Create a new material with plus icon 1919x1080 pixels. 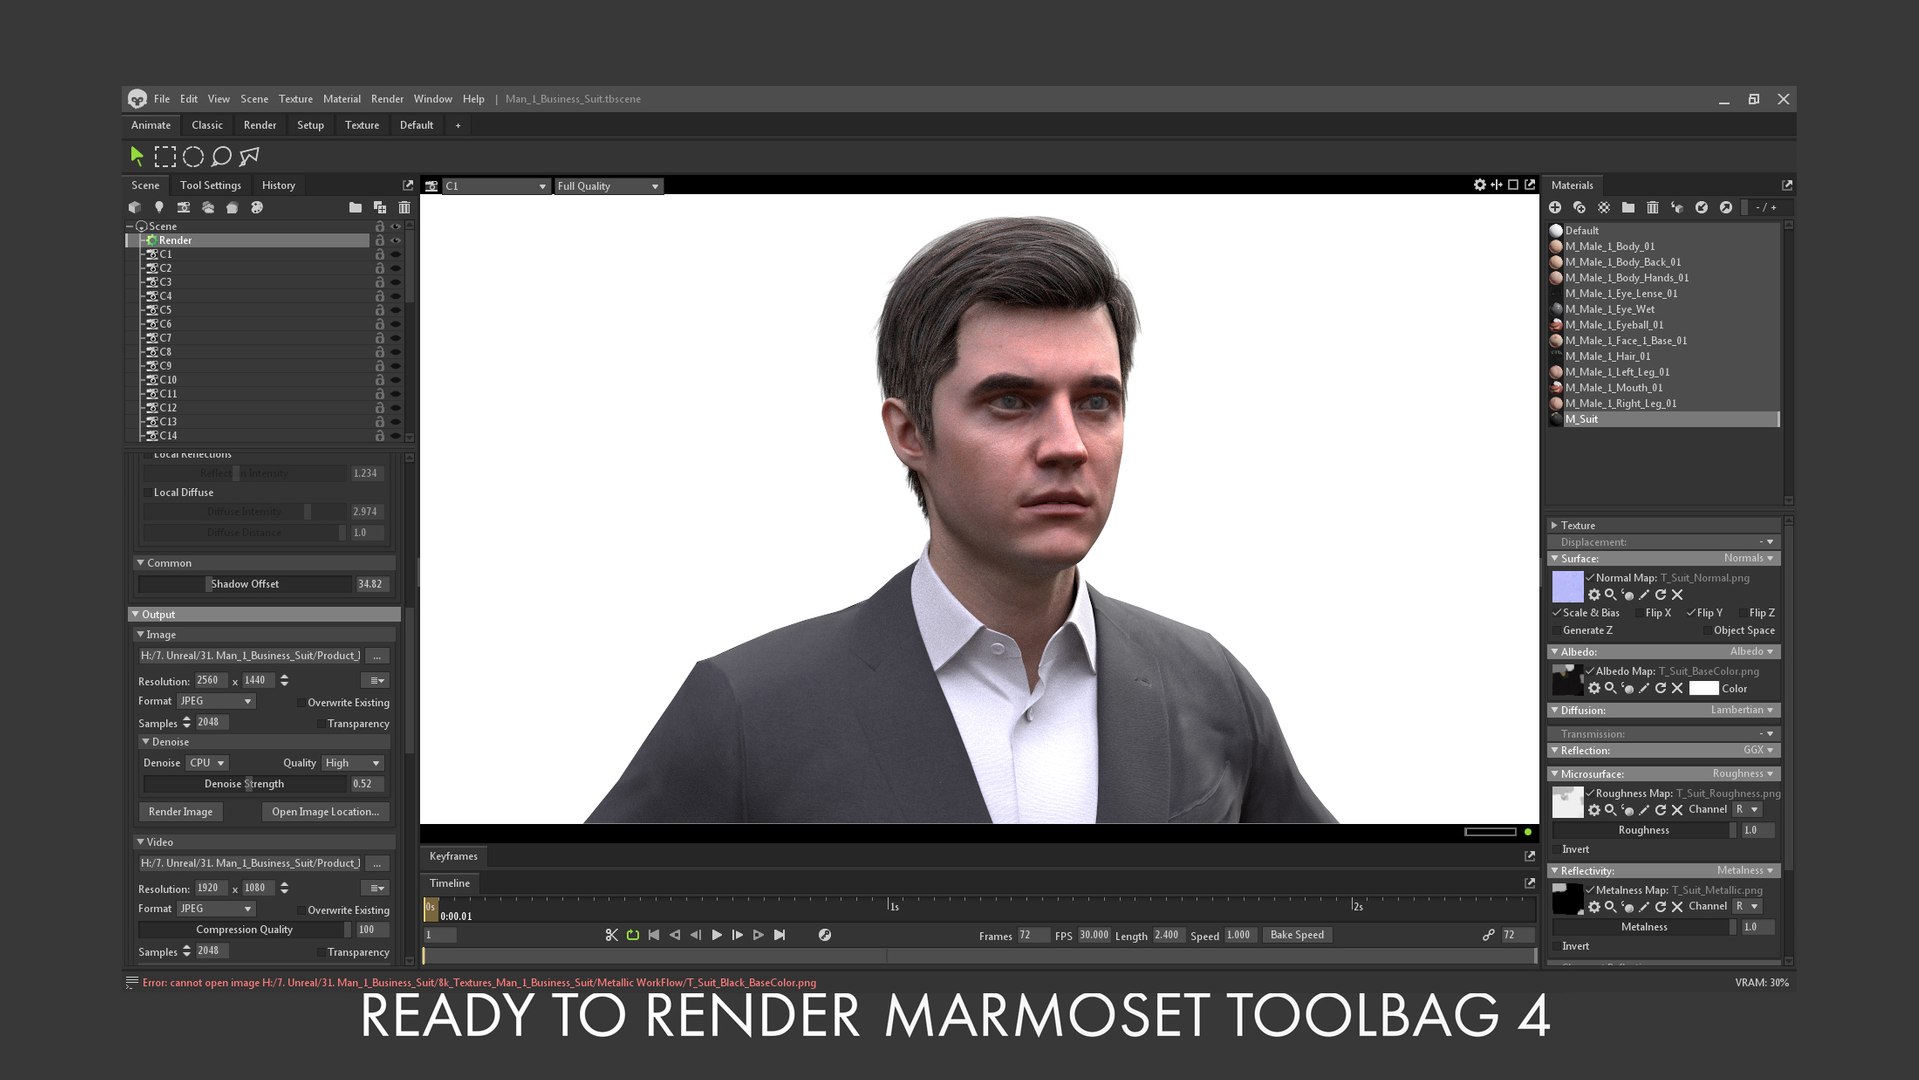point(1555,207)
